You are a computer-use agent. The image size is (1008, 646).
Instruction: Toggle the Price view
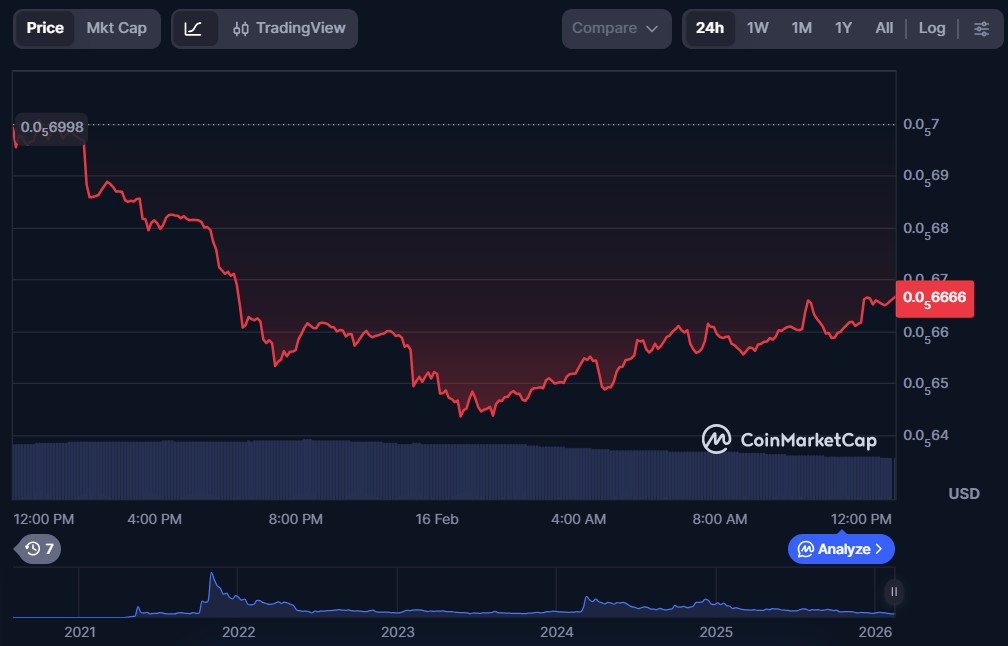(45, 28)
